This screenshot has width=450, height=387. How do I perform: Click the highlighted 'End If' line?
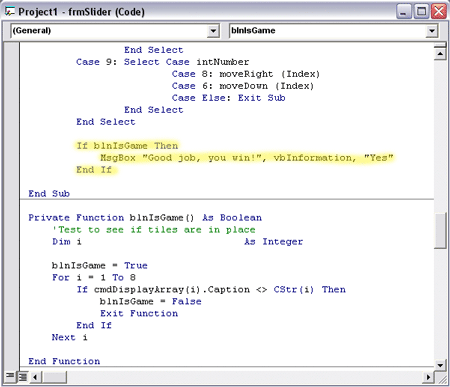pos(94,170)
